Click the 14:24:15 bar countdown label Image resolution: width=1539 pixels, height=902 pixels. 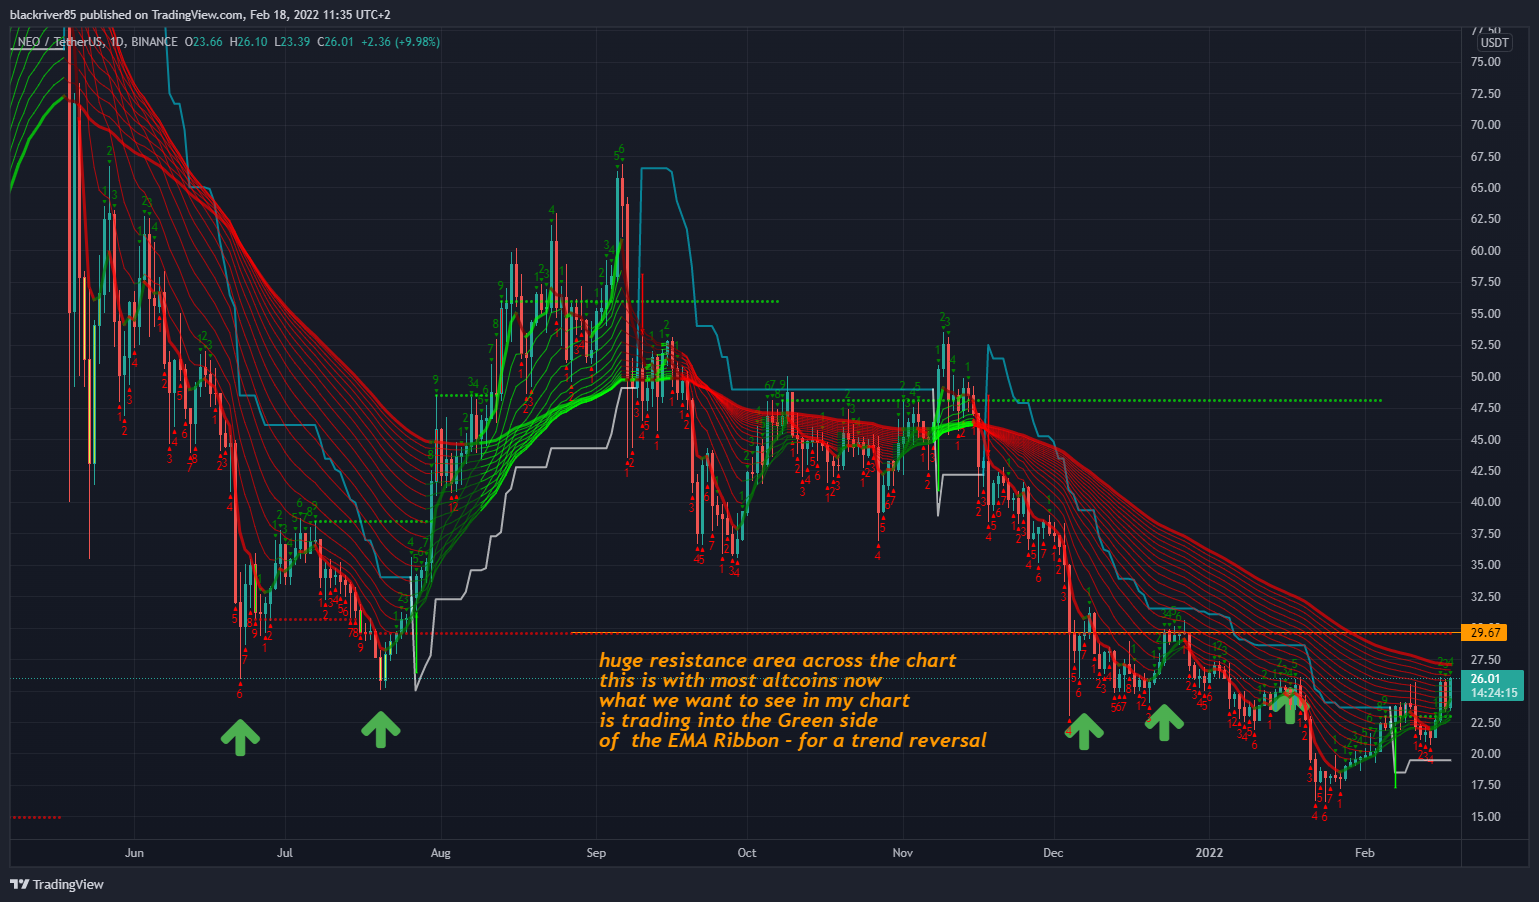[1494, 692]
